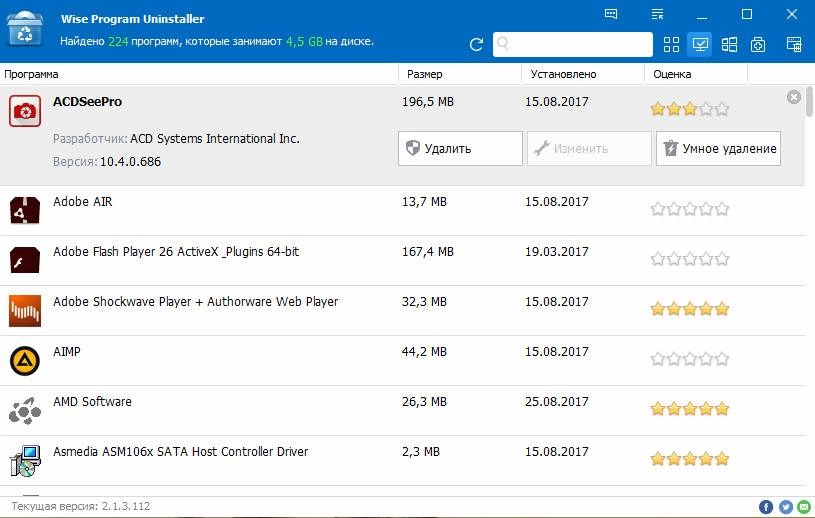Open the custom uninstall list icon
The width and height of the screenshot is (815, 518).
pos(794,45)
